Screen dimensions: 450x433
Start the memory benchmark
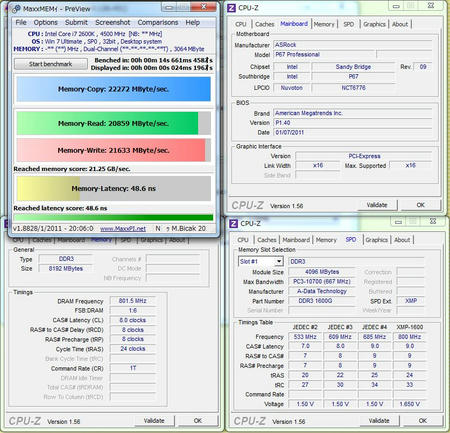[51, 64]
